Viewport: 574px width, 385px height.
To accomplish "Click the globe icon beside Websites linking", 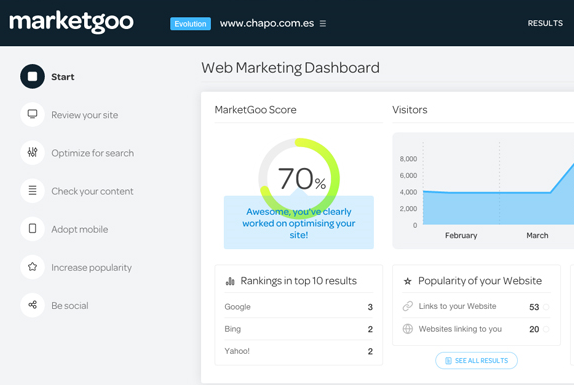I will tap(408, 329).
